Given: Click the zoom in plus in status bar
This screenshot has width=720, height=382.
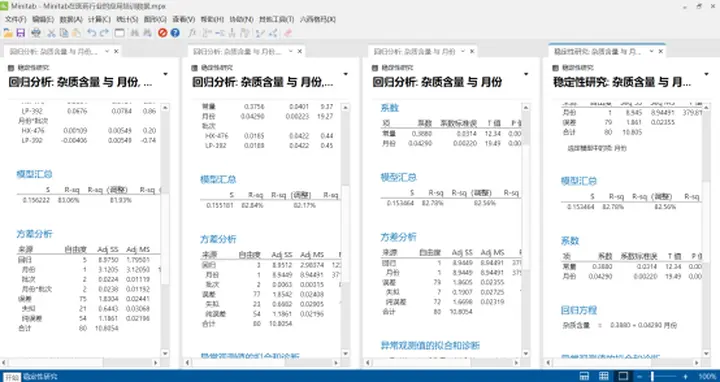Looking at the screenshot, I should [685, 376].
